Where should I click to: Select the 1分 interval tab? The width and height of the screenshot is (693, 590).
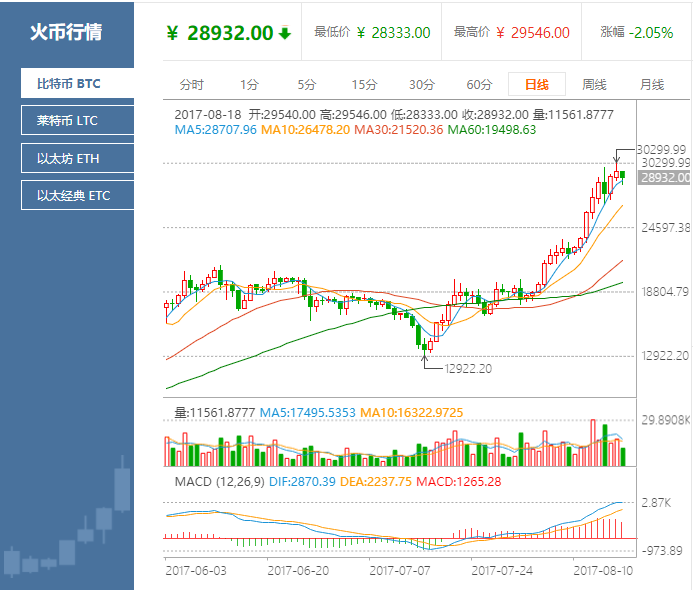(x=248, y=84)
